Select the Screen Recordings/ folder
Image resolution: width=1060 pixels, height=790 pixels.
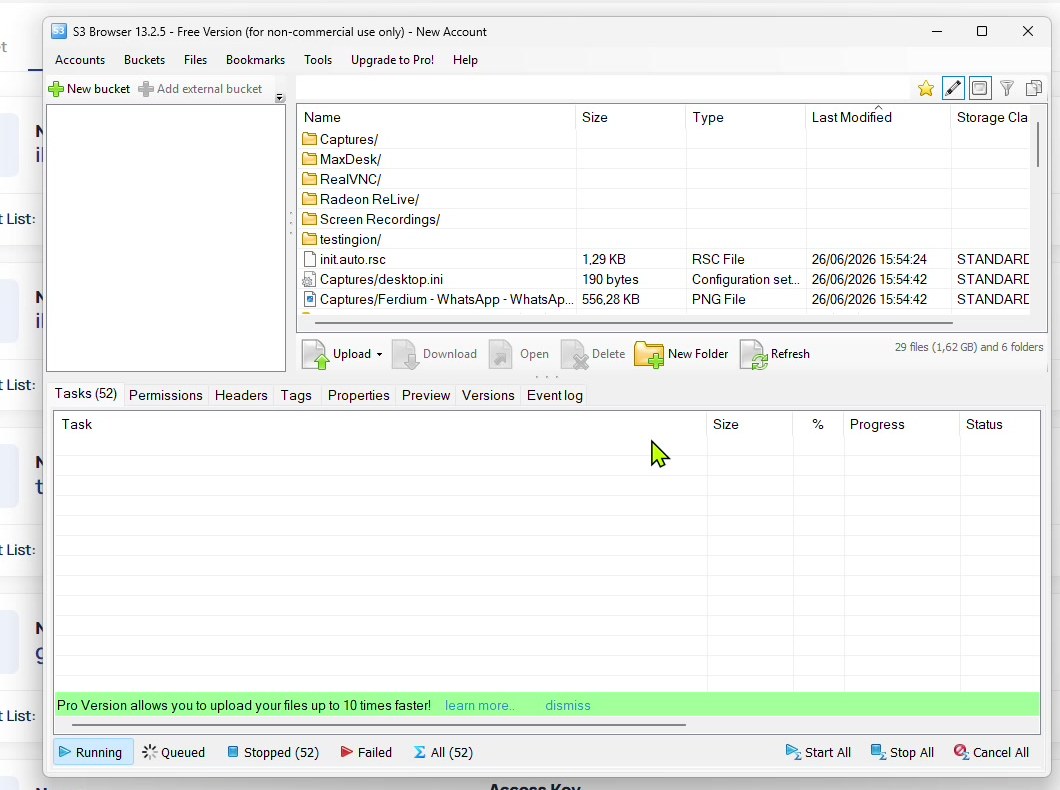click(371, 220)
